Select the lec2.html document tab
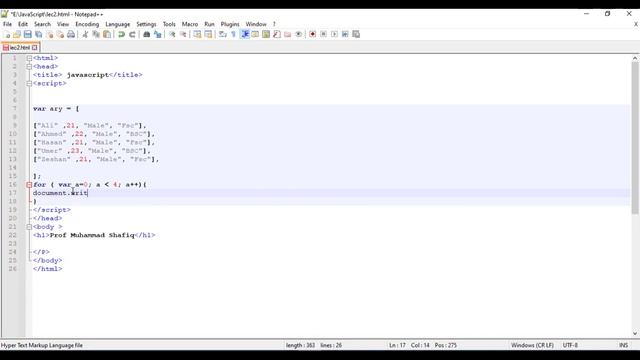Screen dimensions: 640x360 pyautogui.click(x=20, y=48)
